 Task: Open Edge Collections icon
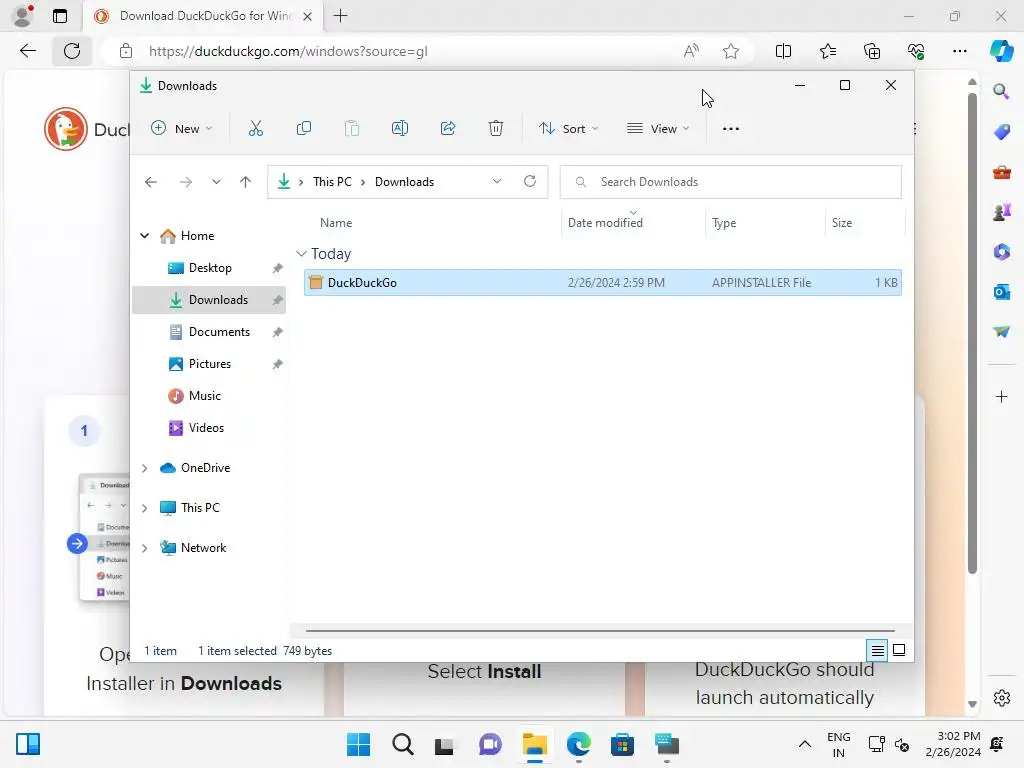tap(872, 51)
